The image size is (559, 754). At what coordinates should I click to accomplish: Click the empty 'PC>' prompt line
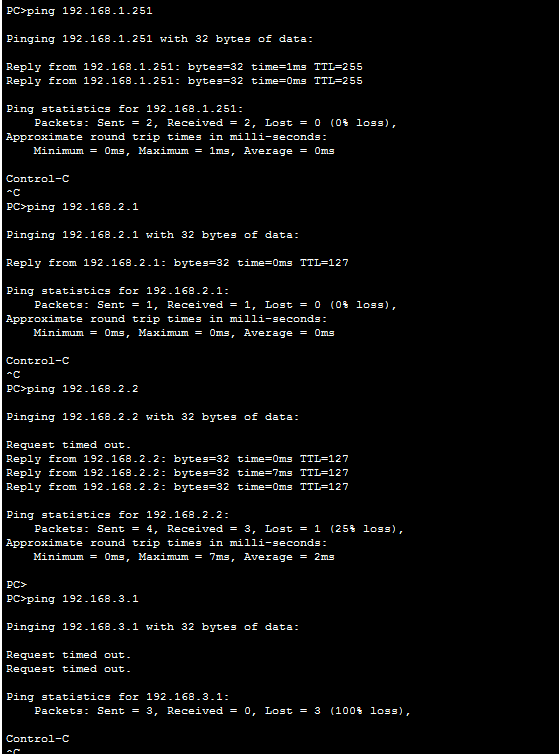tap(17, 585)
